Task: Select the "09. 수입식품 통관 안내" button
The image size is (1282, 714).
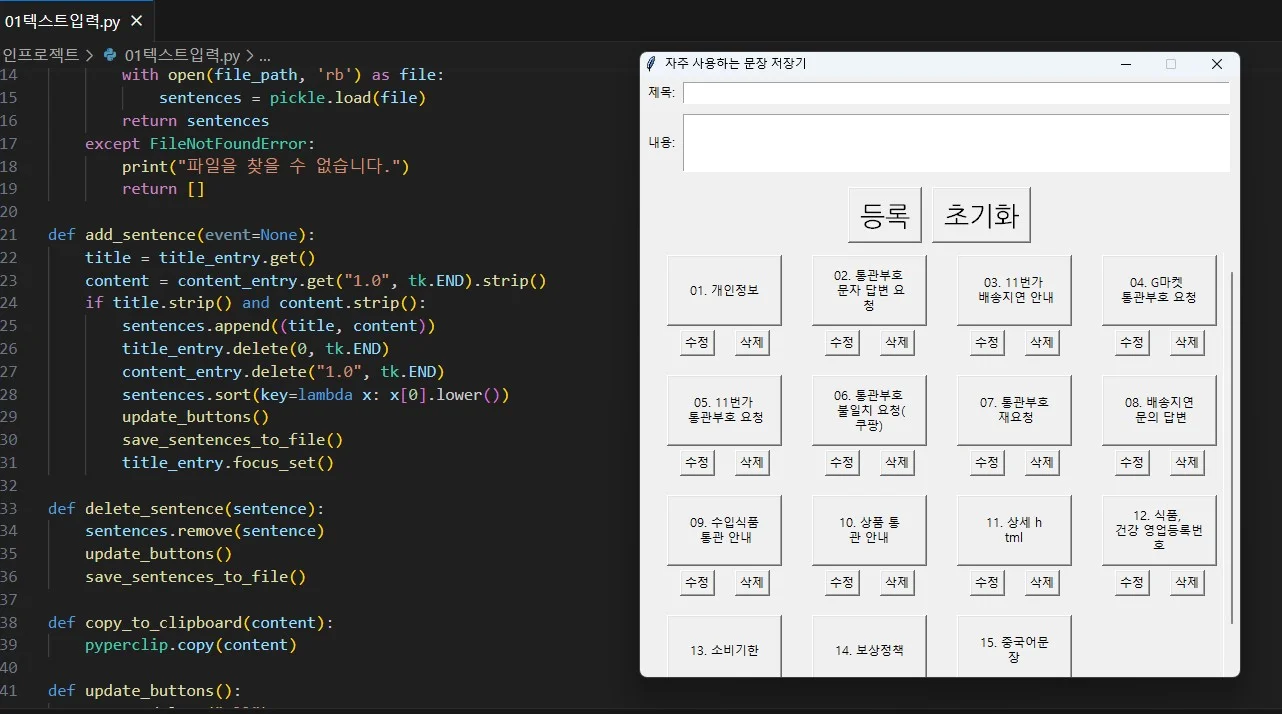Action: point(724,530)
